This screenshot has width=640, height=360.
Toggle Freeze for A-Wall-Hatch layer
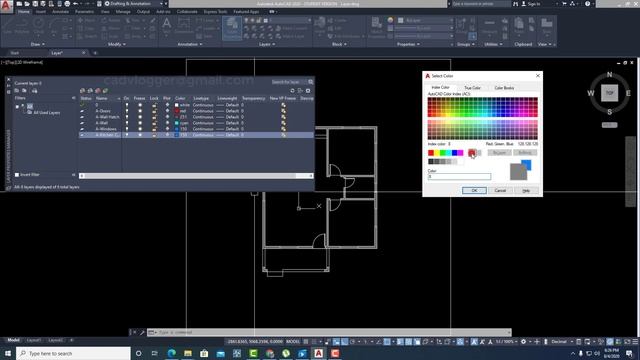coord(140,117)
